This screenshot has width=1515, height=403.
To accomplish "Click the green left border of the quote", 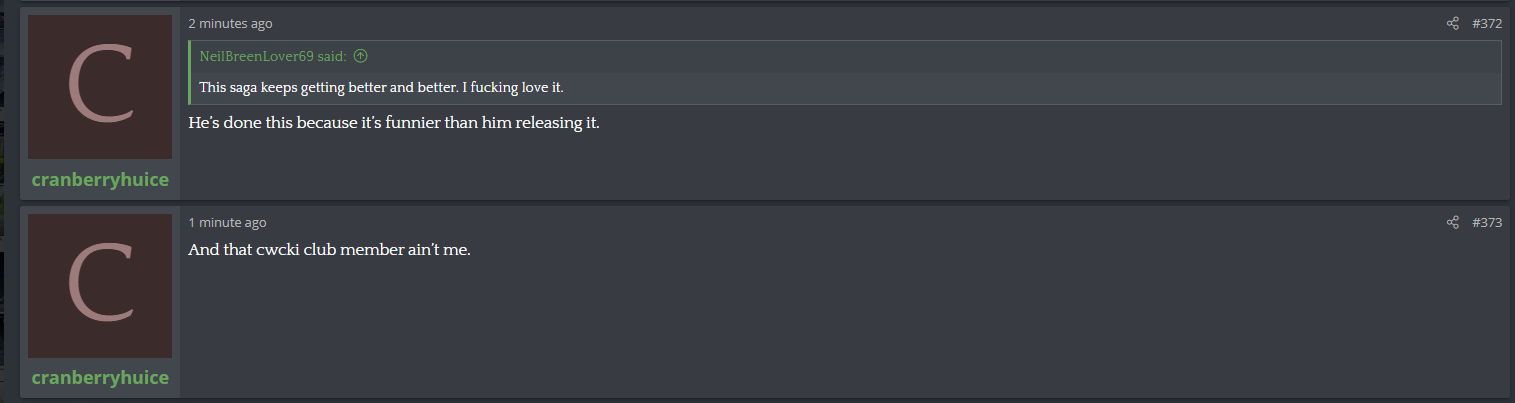I will click(190, 72).
